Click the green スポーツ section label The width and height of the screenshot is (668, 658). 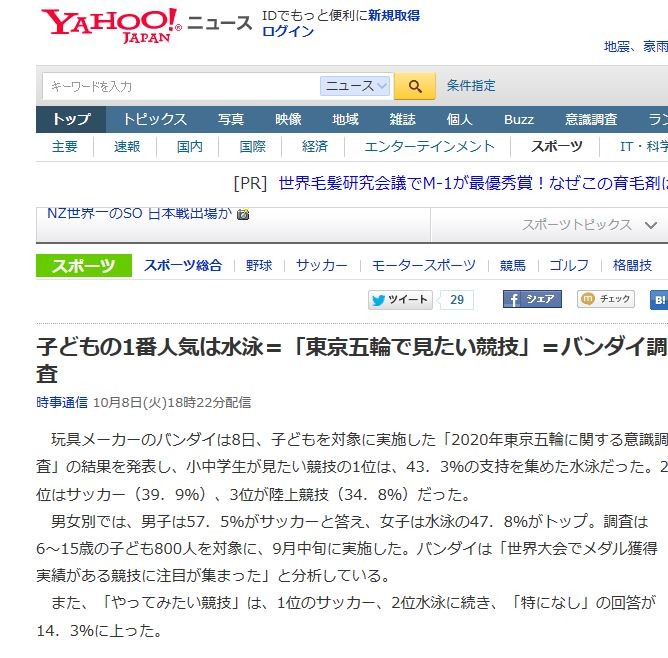[84, 266]
